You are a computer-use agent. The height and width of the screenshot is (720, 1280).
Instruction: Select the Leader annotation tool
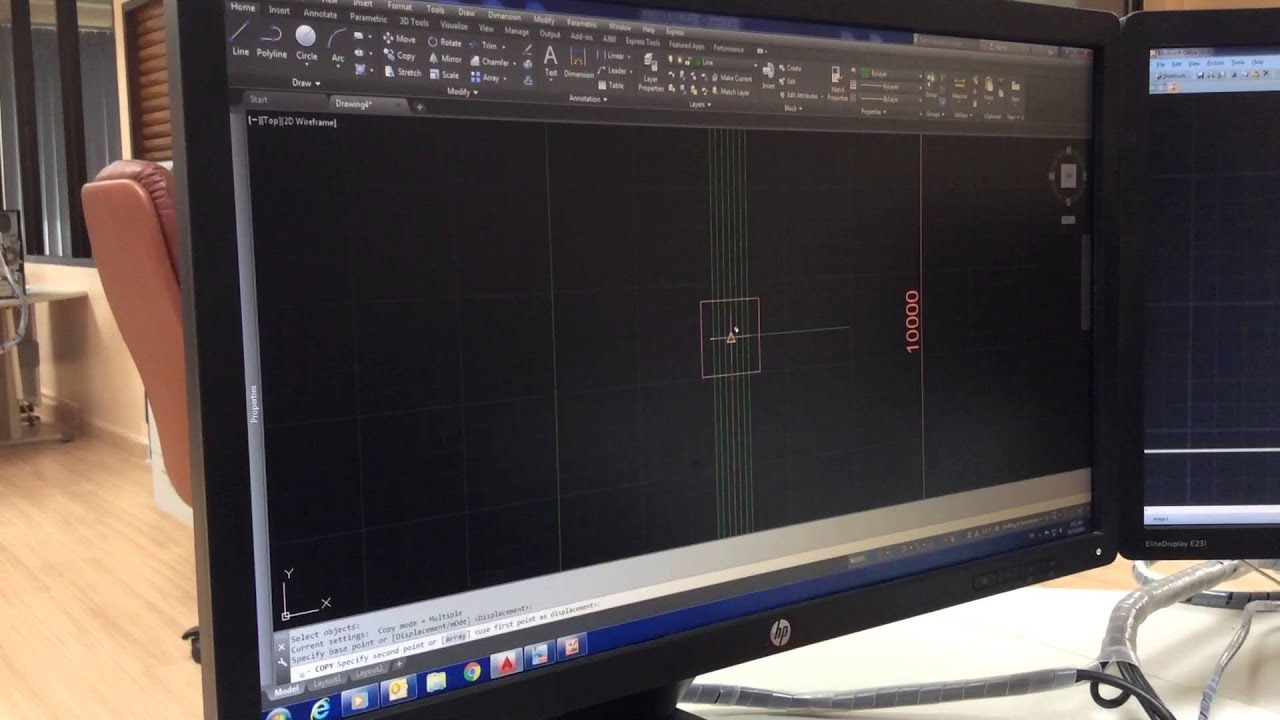click(x=613, y=71)
